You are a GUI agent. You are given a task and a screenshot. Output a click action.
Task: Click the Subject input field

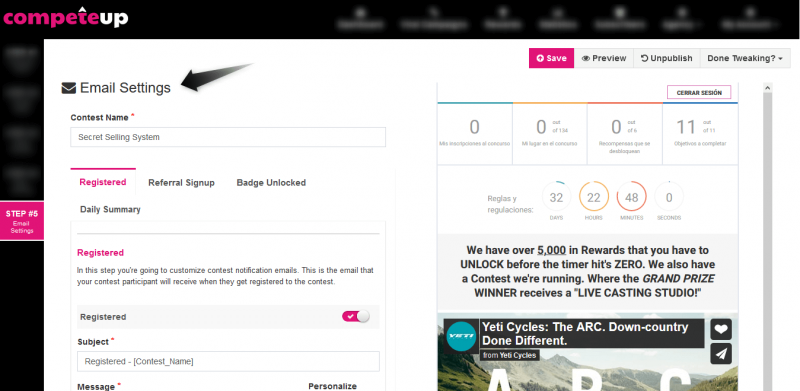pyautogui.click(x=228, y=361)
